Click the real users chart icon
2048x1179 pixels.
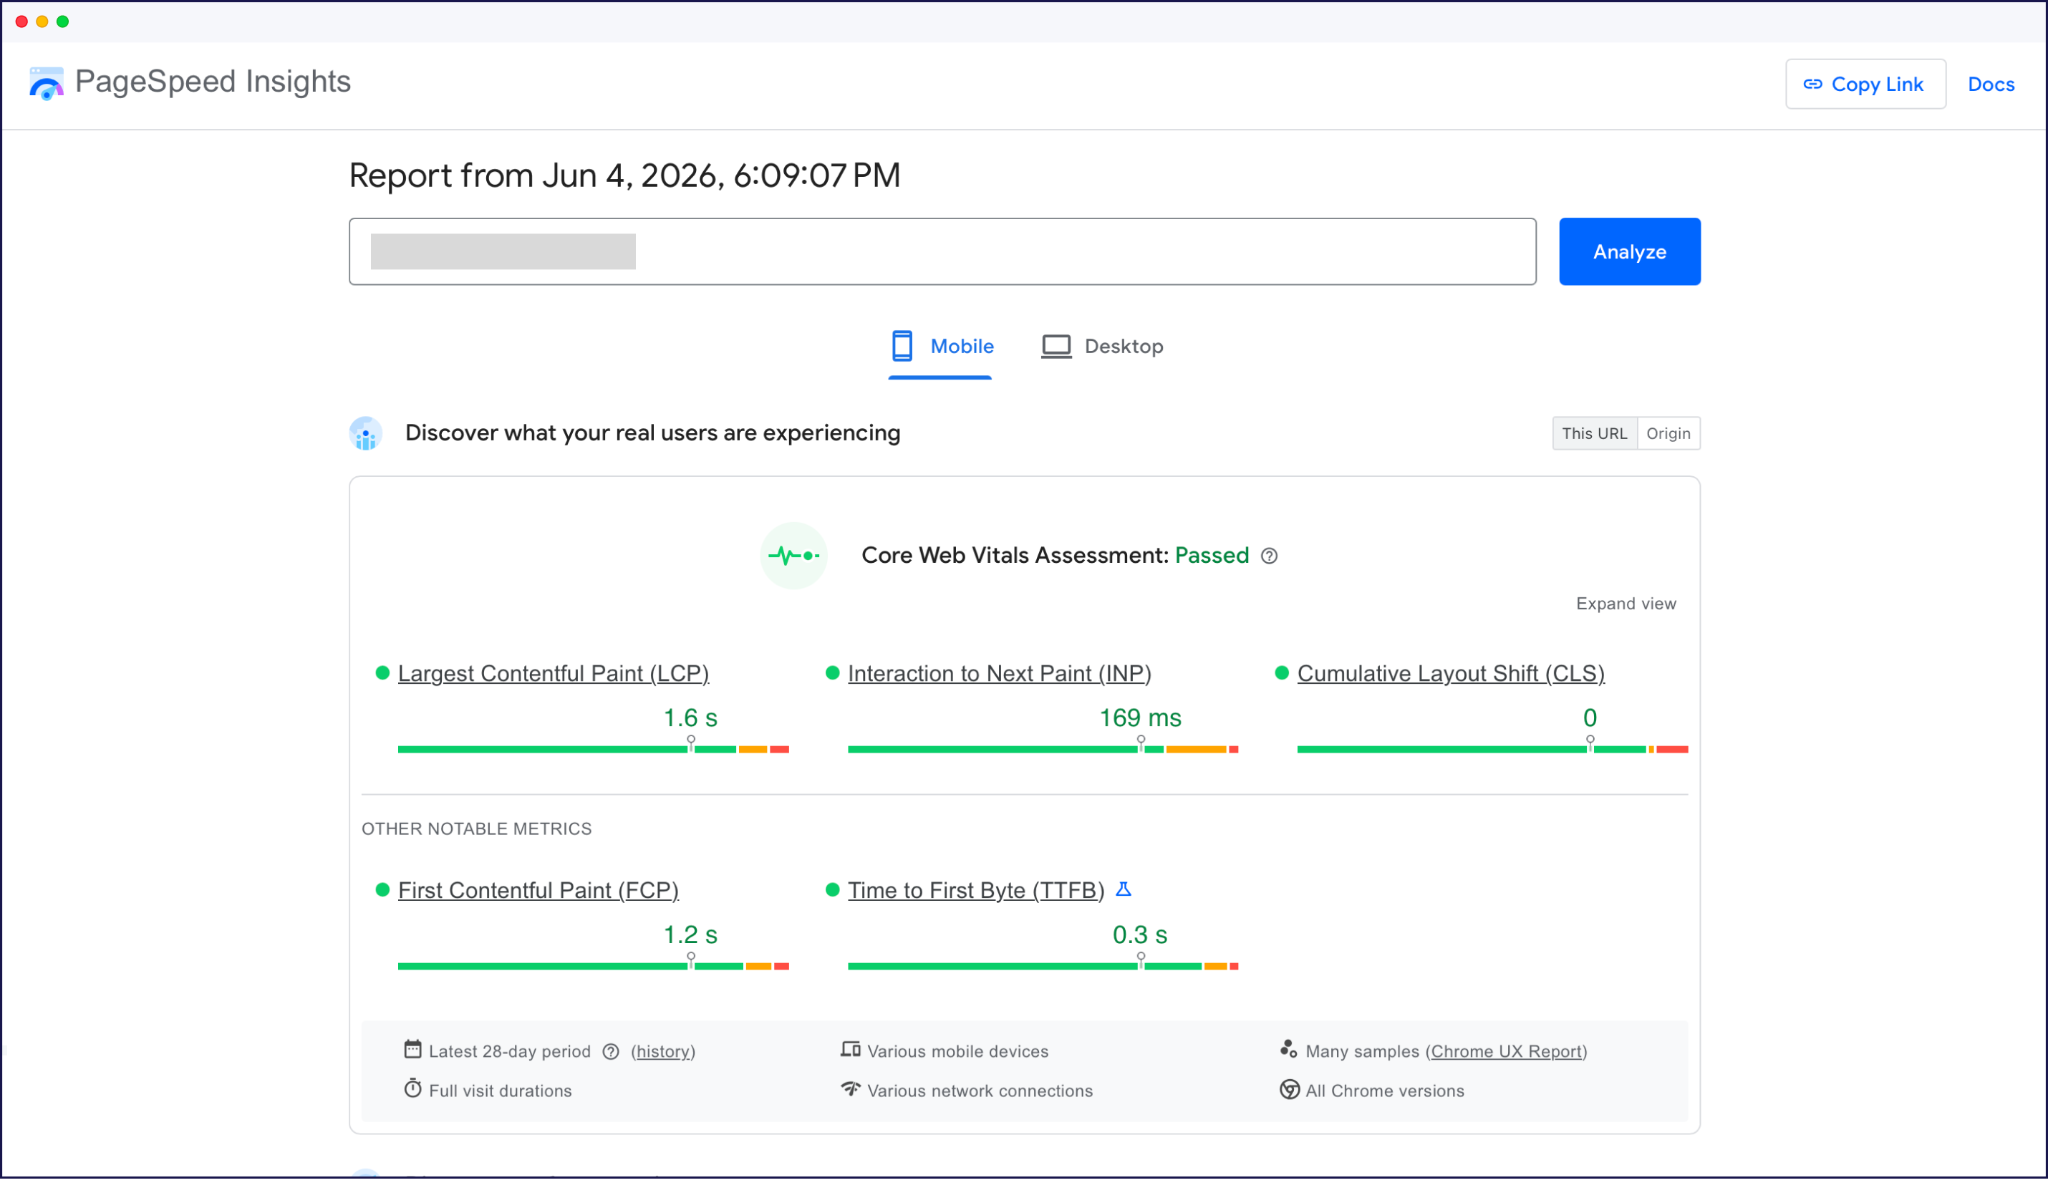[366, 433]
